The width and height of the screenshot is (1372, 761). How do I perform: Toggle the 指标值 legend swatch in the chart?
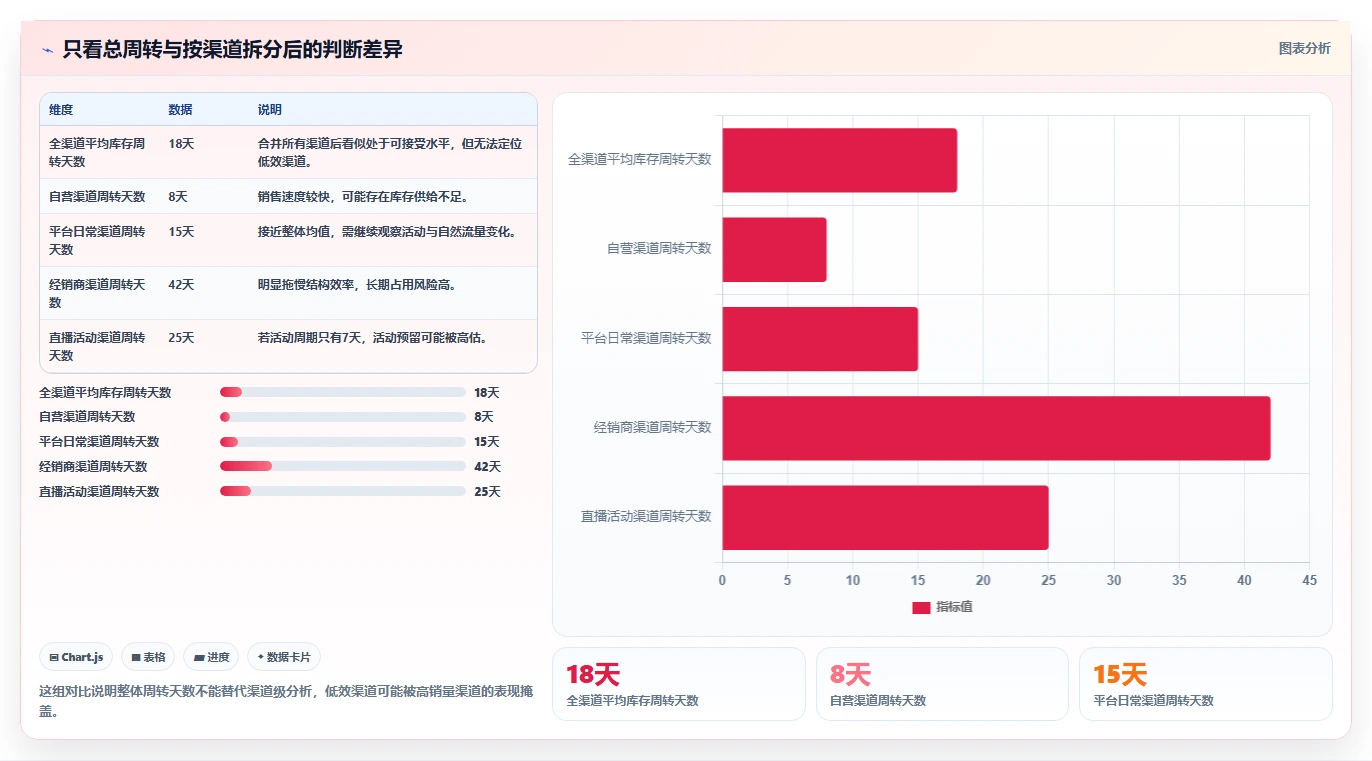[921, 608]
